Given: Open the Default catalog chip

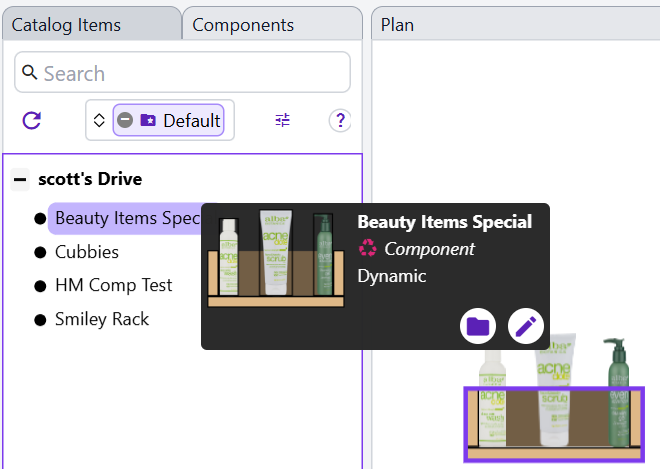Looking at the screenshot, I should (x=191, y=121).
